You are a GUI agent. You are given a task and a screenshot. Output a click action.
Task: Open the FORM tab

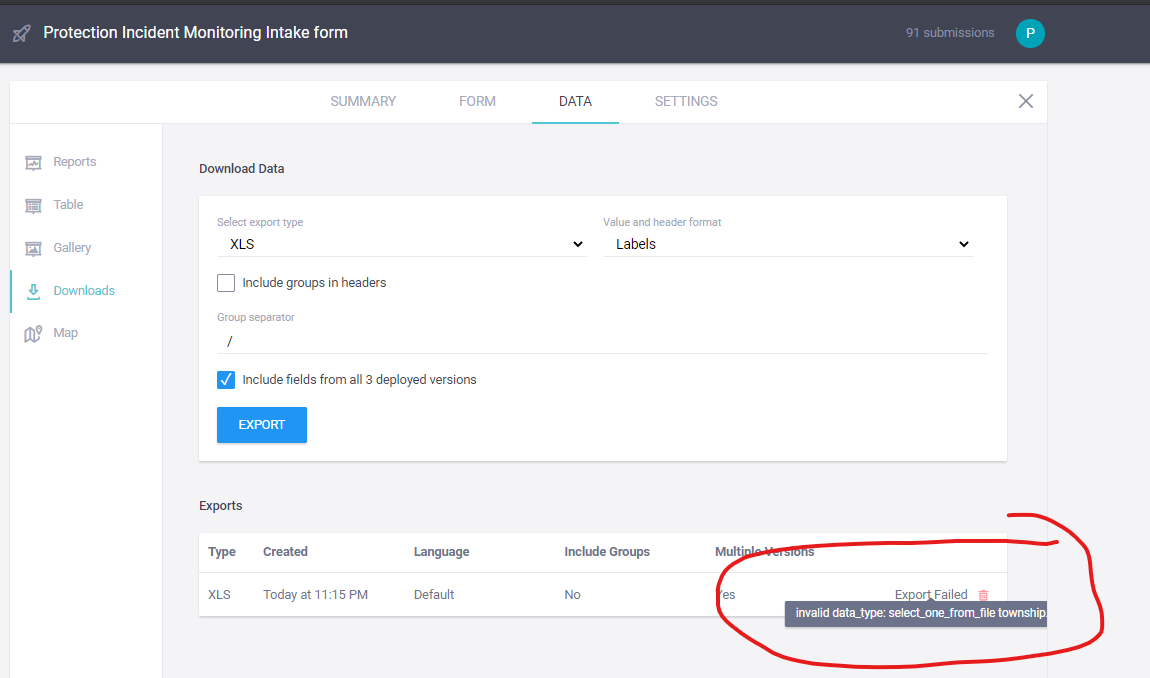pos(477,101)
